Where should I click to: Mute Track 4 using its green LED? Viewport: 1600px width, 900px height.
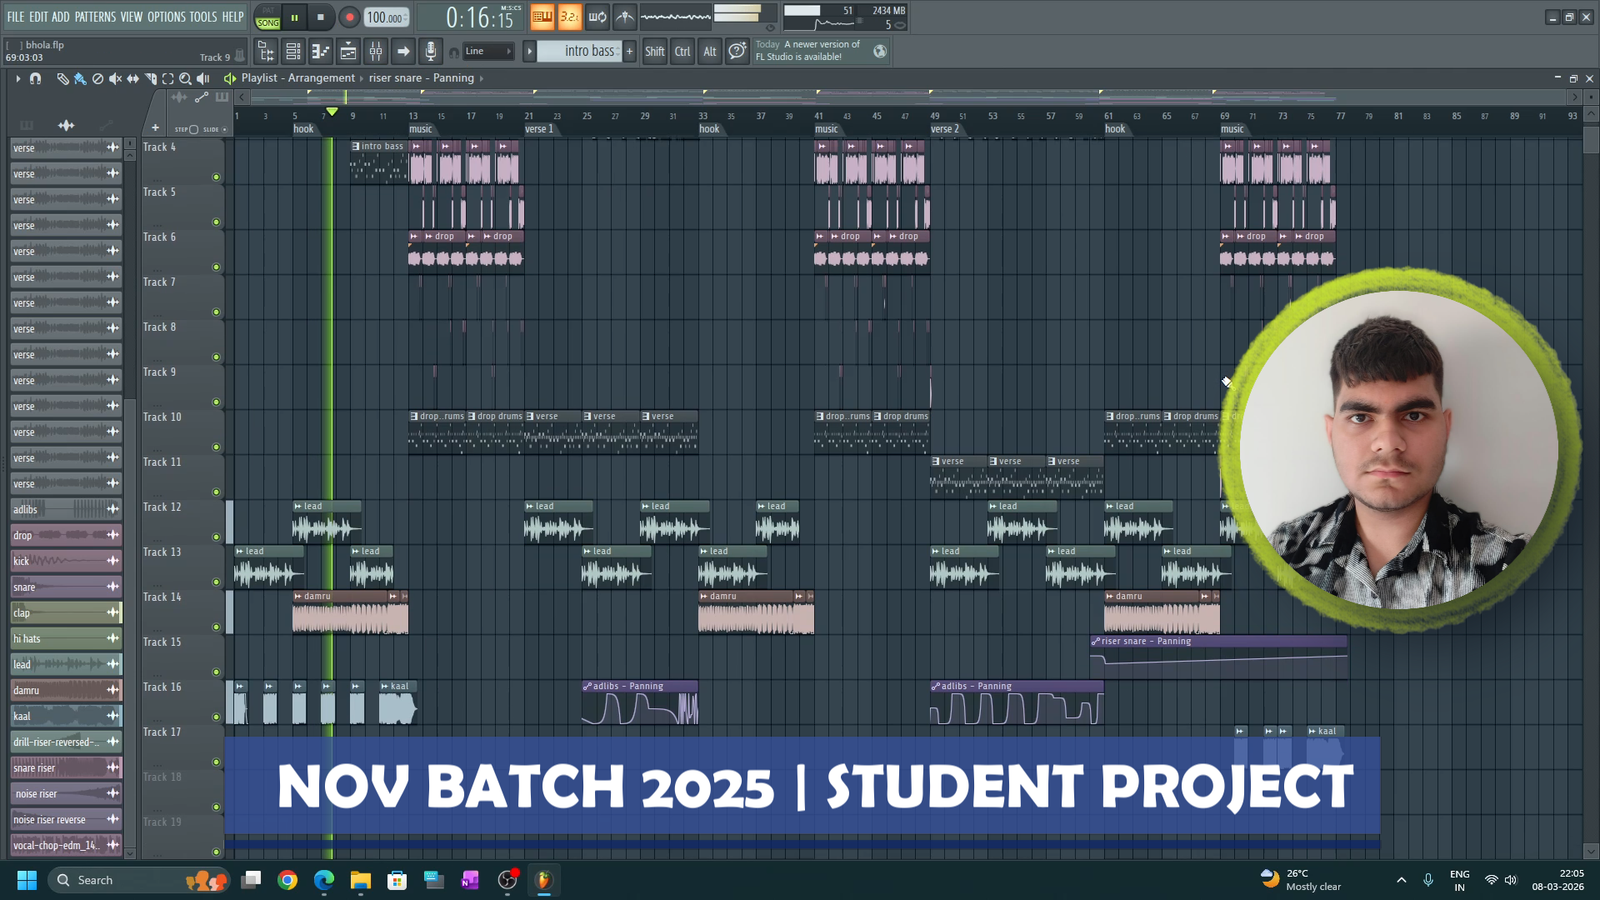click(216, 177)
